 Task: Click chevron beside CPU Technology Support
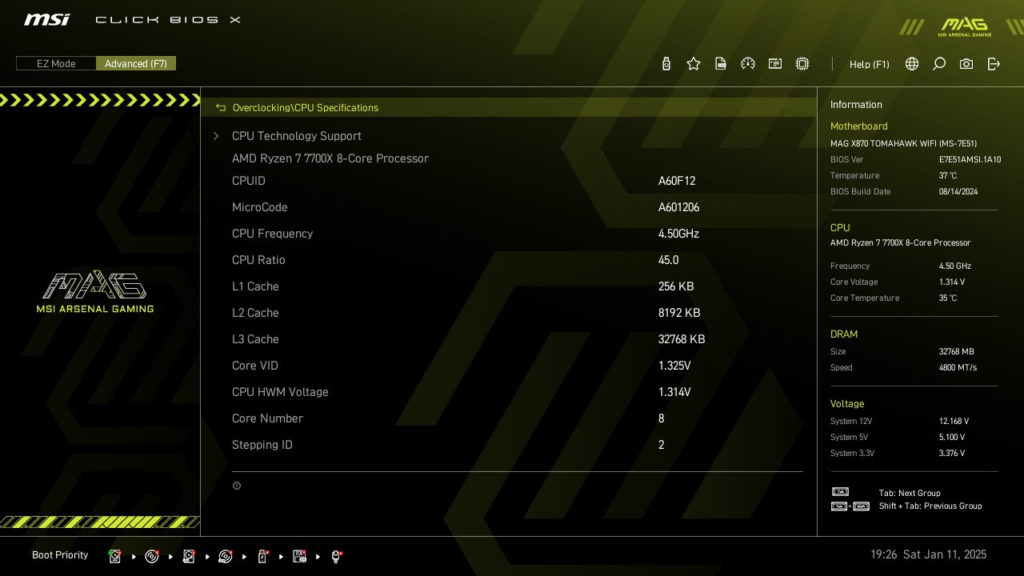coord(216,136)
